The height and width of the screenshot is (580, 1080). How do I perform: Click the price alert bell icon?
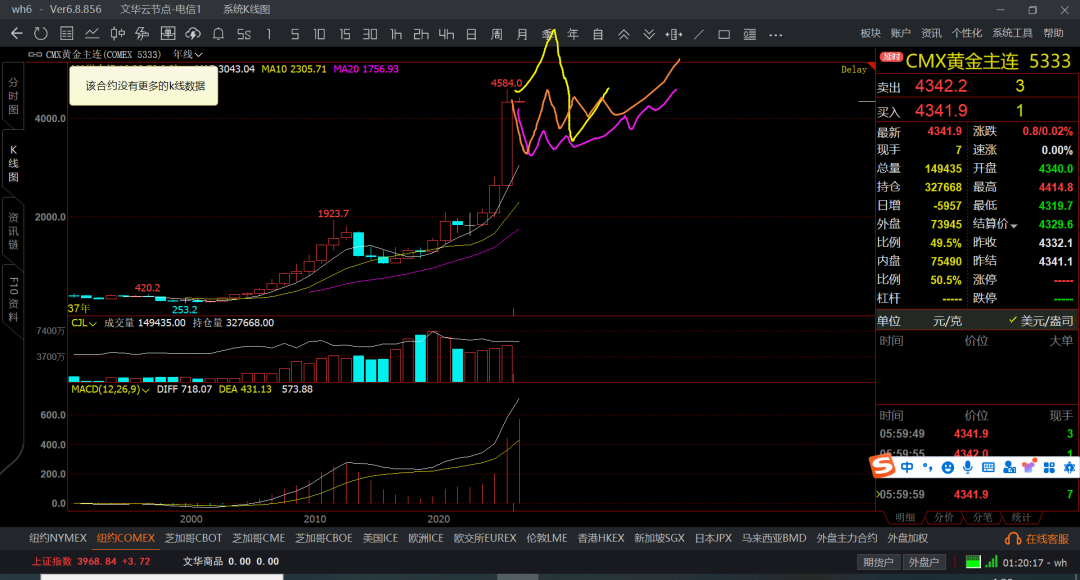218,34
